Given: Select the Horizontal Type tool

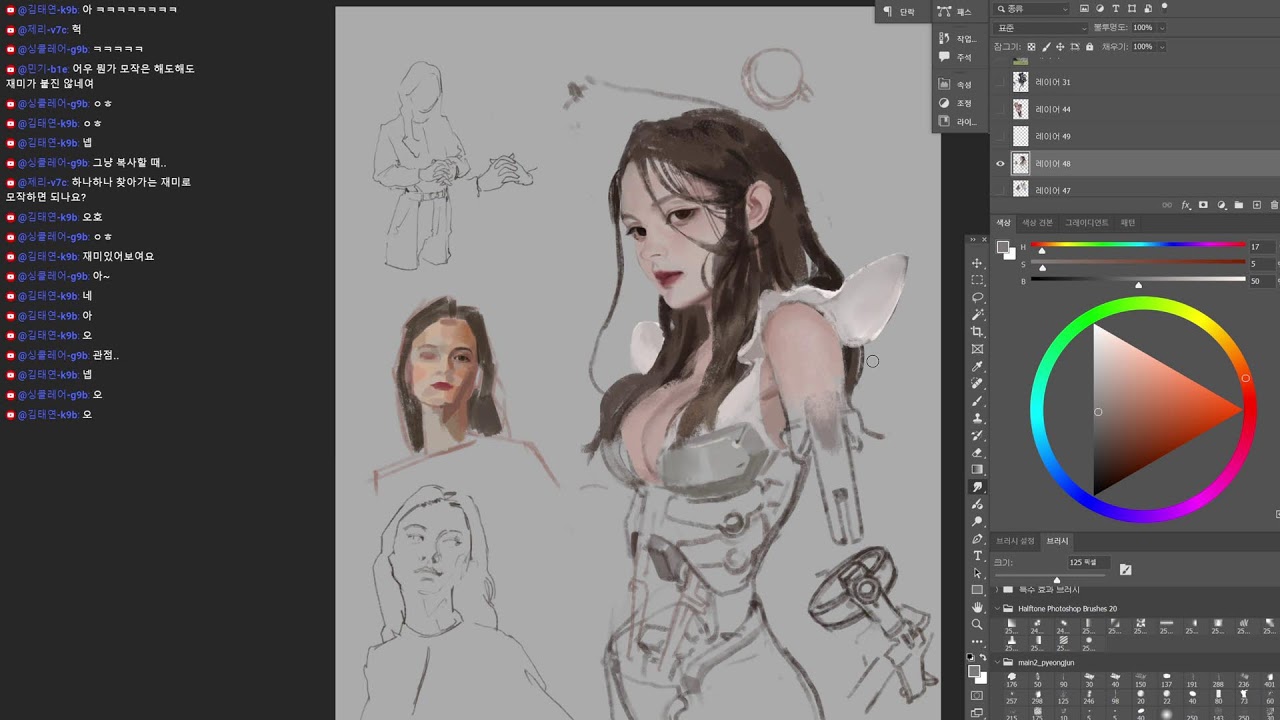Looking at the screenshot, I should click(x=977, y=556).
